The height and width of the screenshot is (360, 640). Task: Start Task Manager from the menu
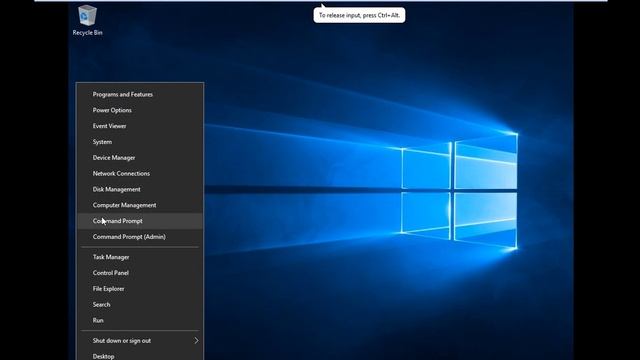coord(140,257)
